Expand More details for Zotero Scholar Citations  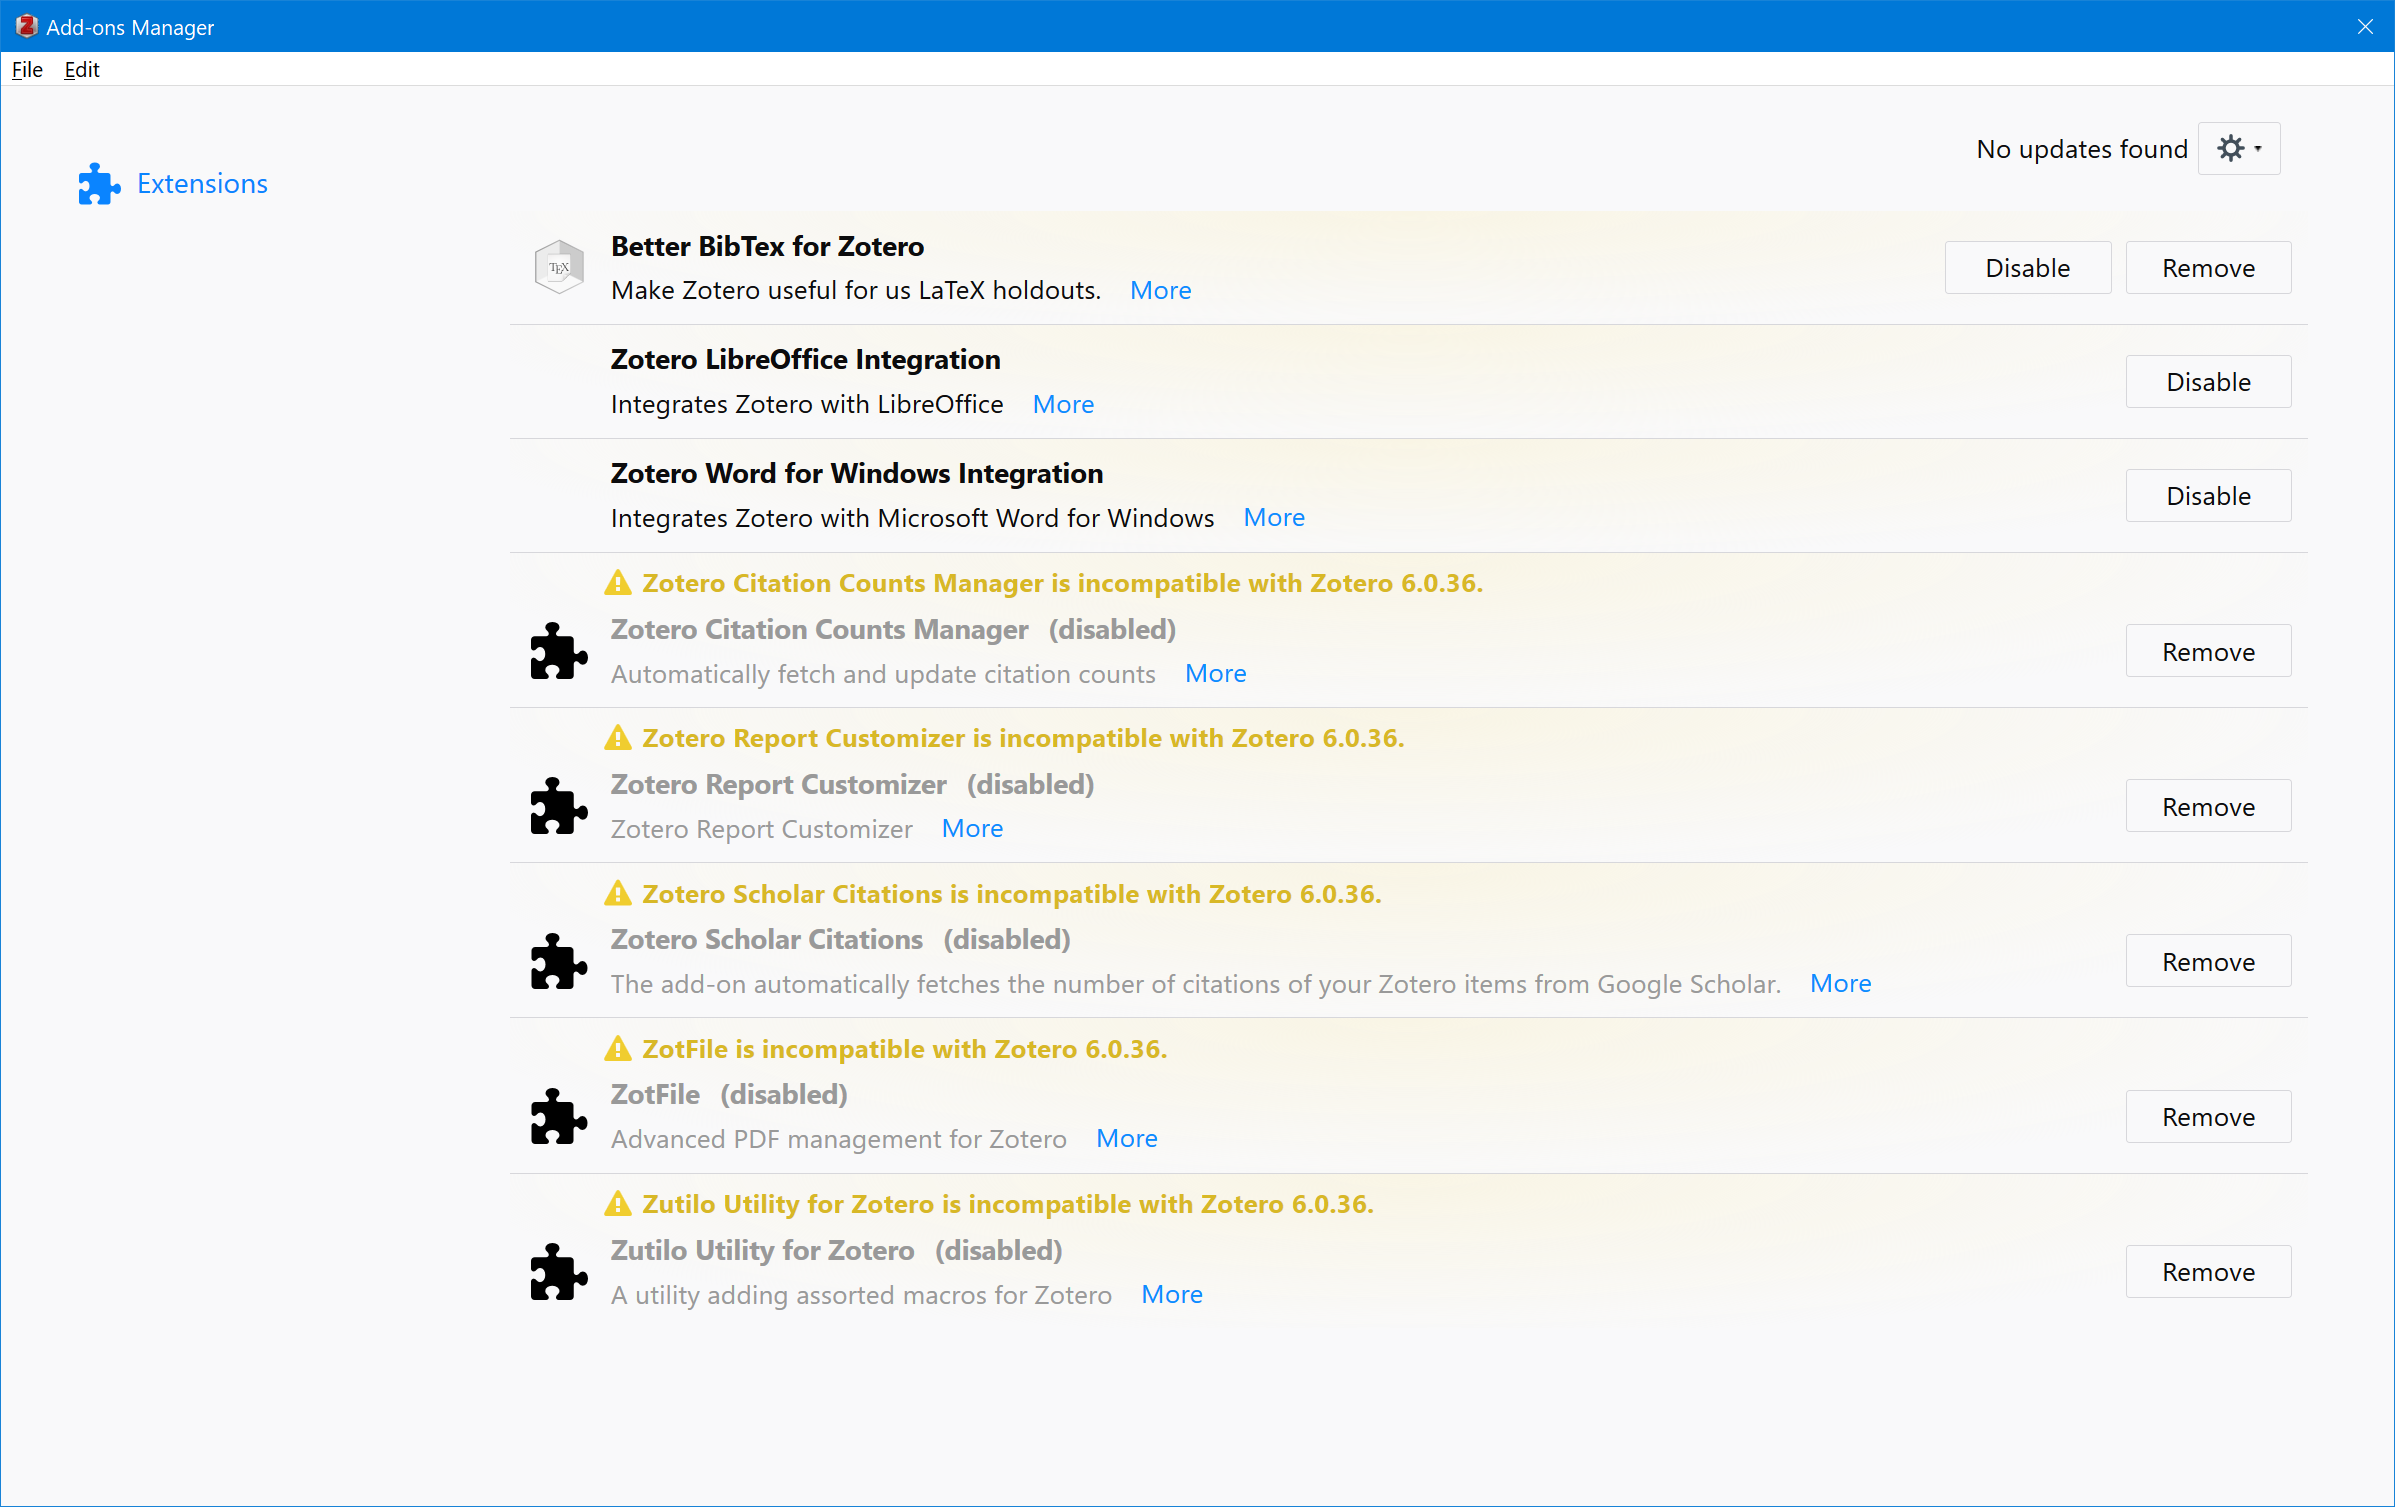(1840, 984)
